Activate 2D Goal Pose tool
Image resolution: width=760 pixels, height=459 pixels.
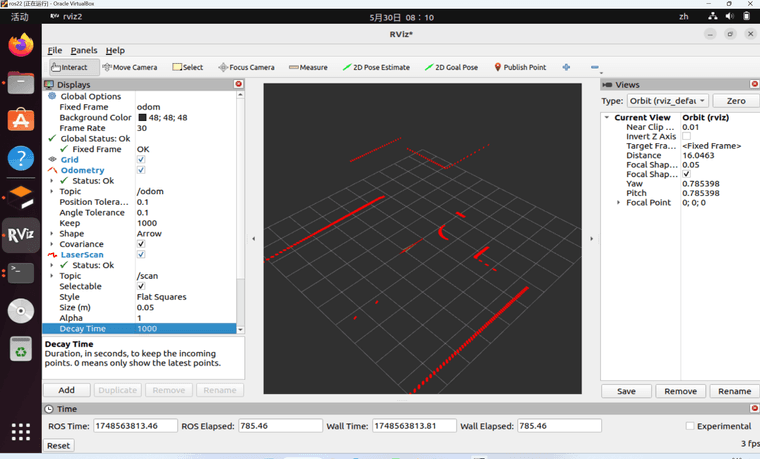[451, 67]
